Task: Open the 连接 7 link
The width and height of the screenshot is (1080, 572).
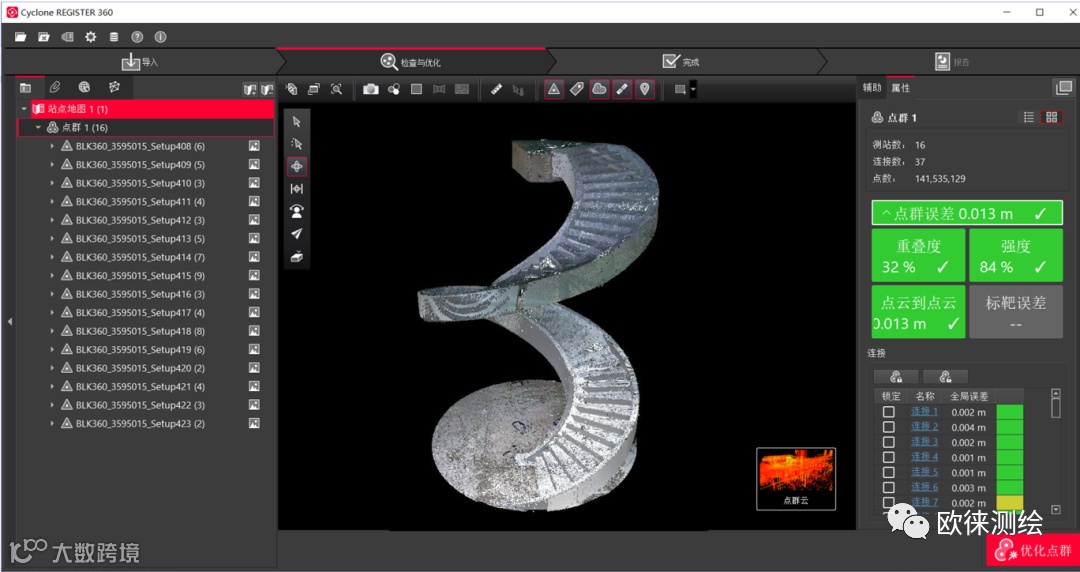Action: coord(924,502)
